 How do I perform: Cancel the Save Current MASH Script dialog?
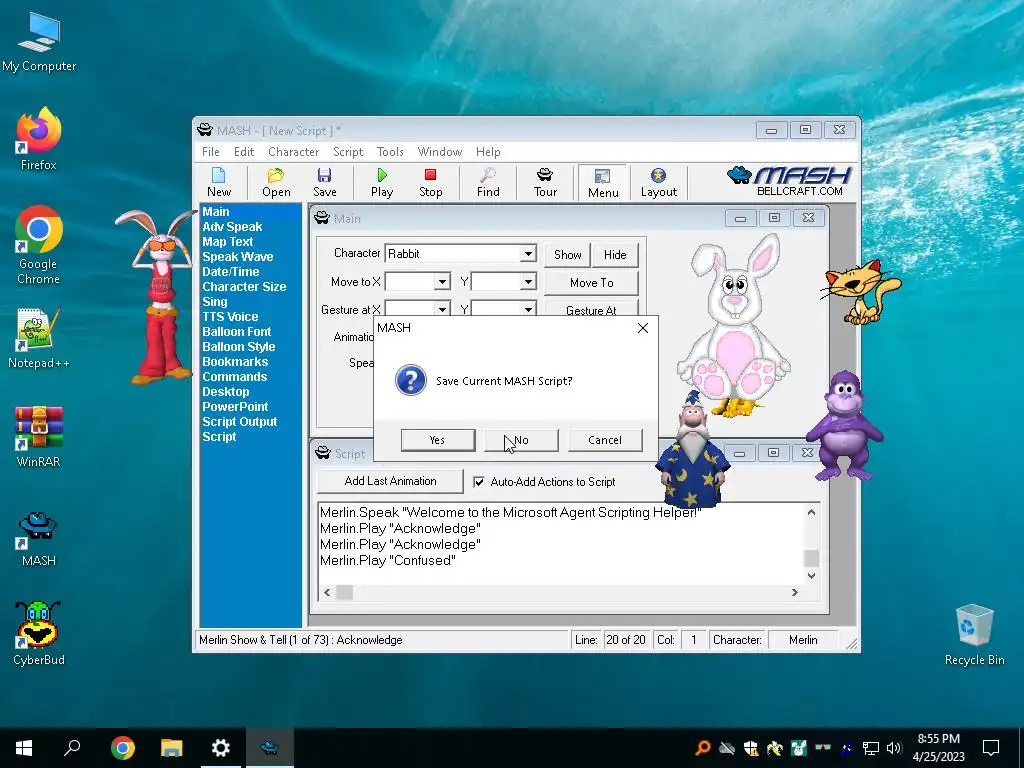[x=605, y=440]
